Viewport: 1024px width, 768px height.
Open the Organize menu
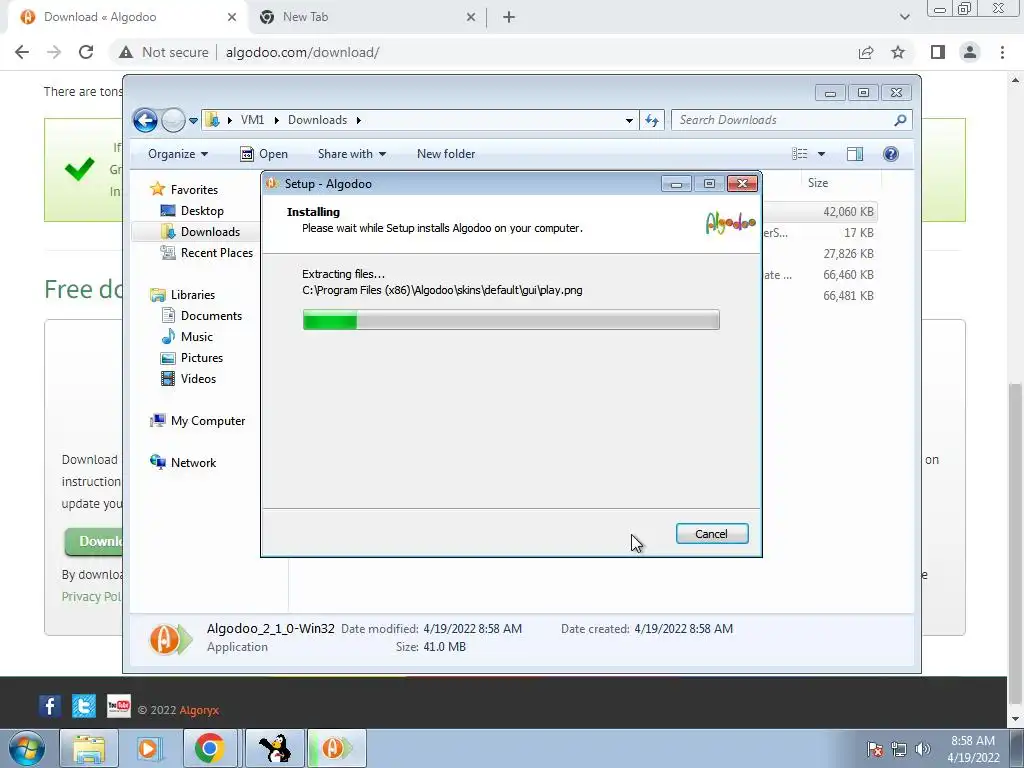[x=178, y=154]
